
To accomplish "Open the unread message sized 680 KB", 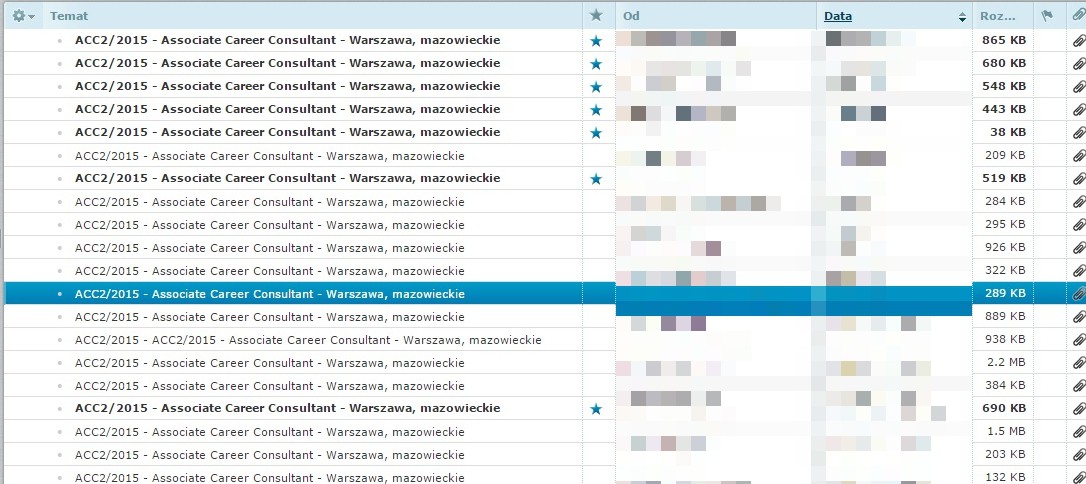I will point(287,63).
